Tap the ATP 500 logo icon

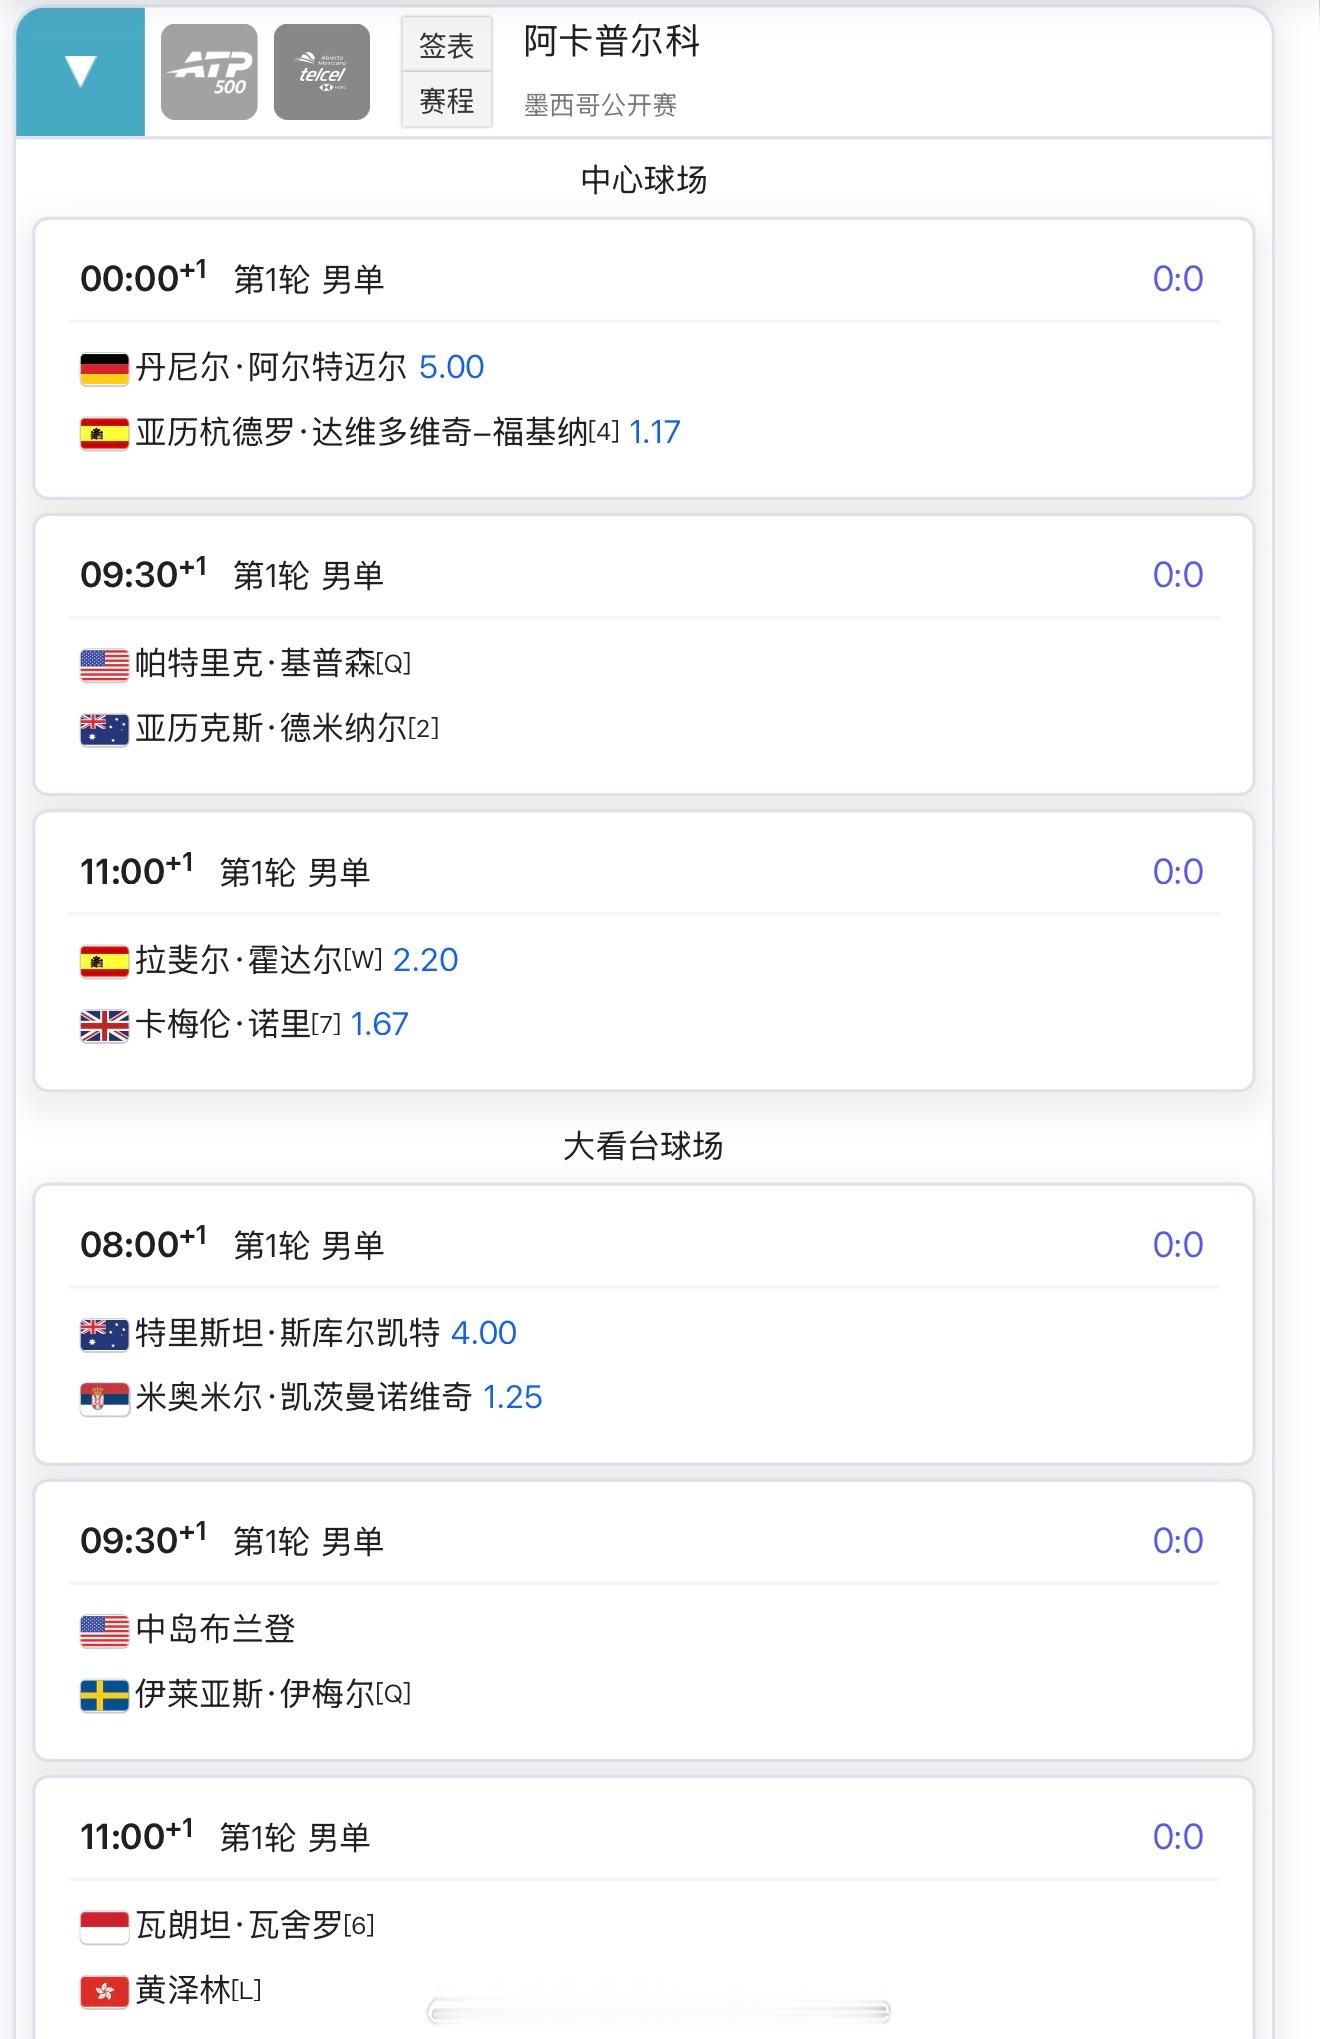pos(209,72)
